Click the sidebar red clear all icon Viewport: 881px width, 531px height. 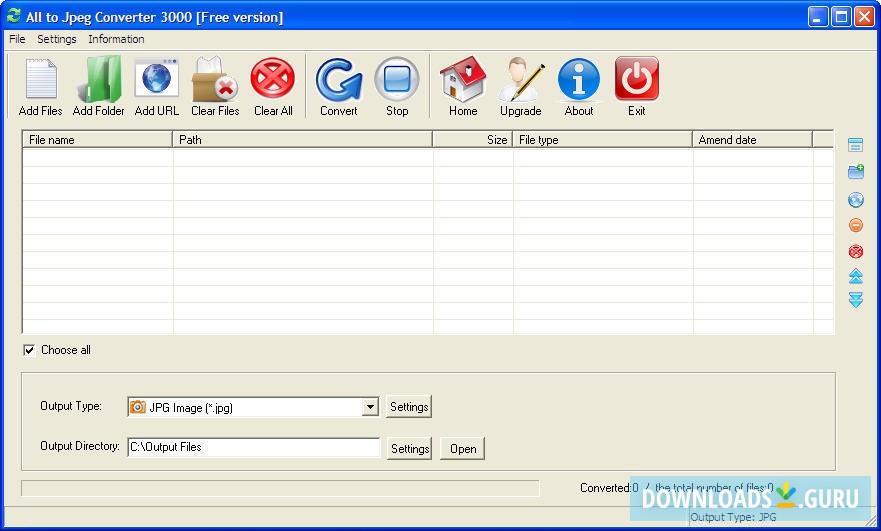point(856,251)
